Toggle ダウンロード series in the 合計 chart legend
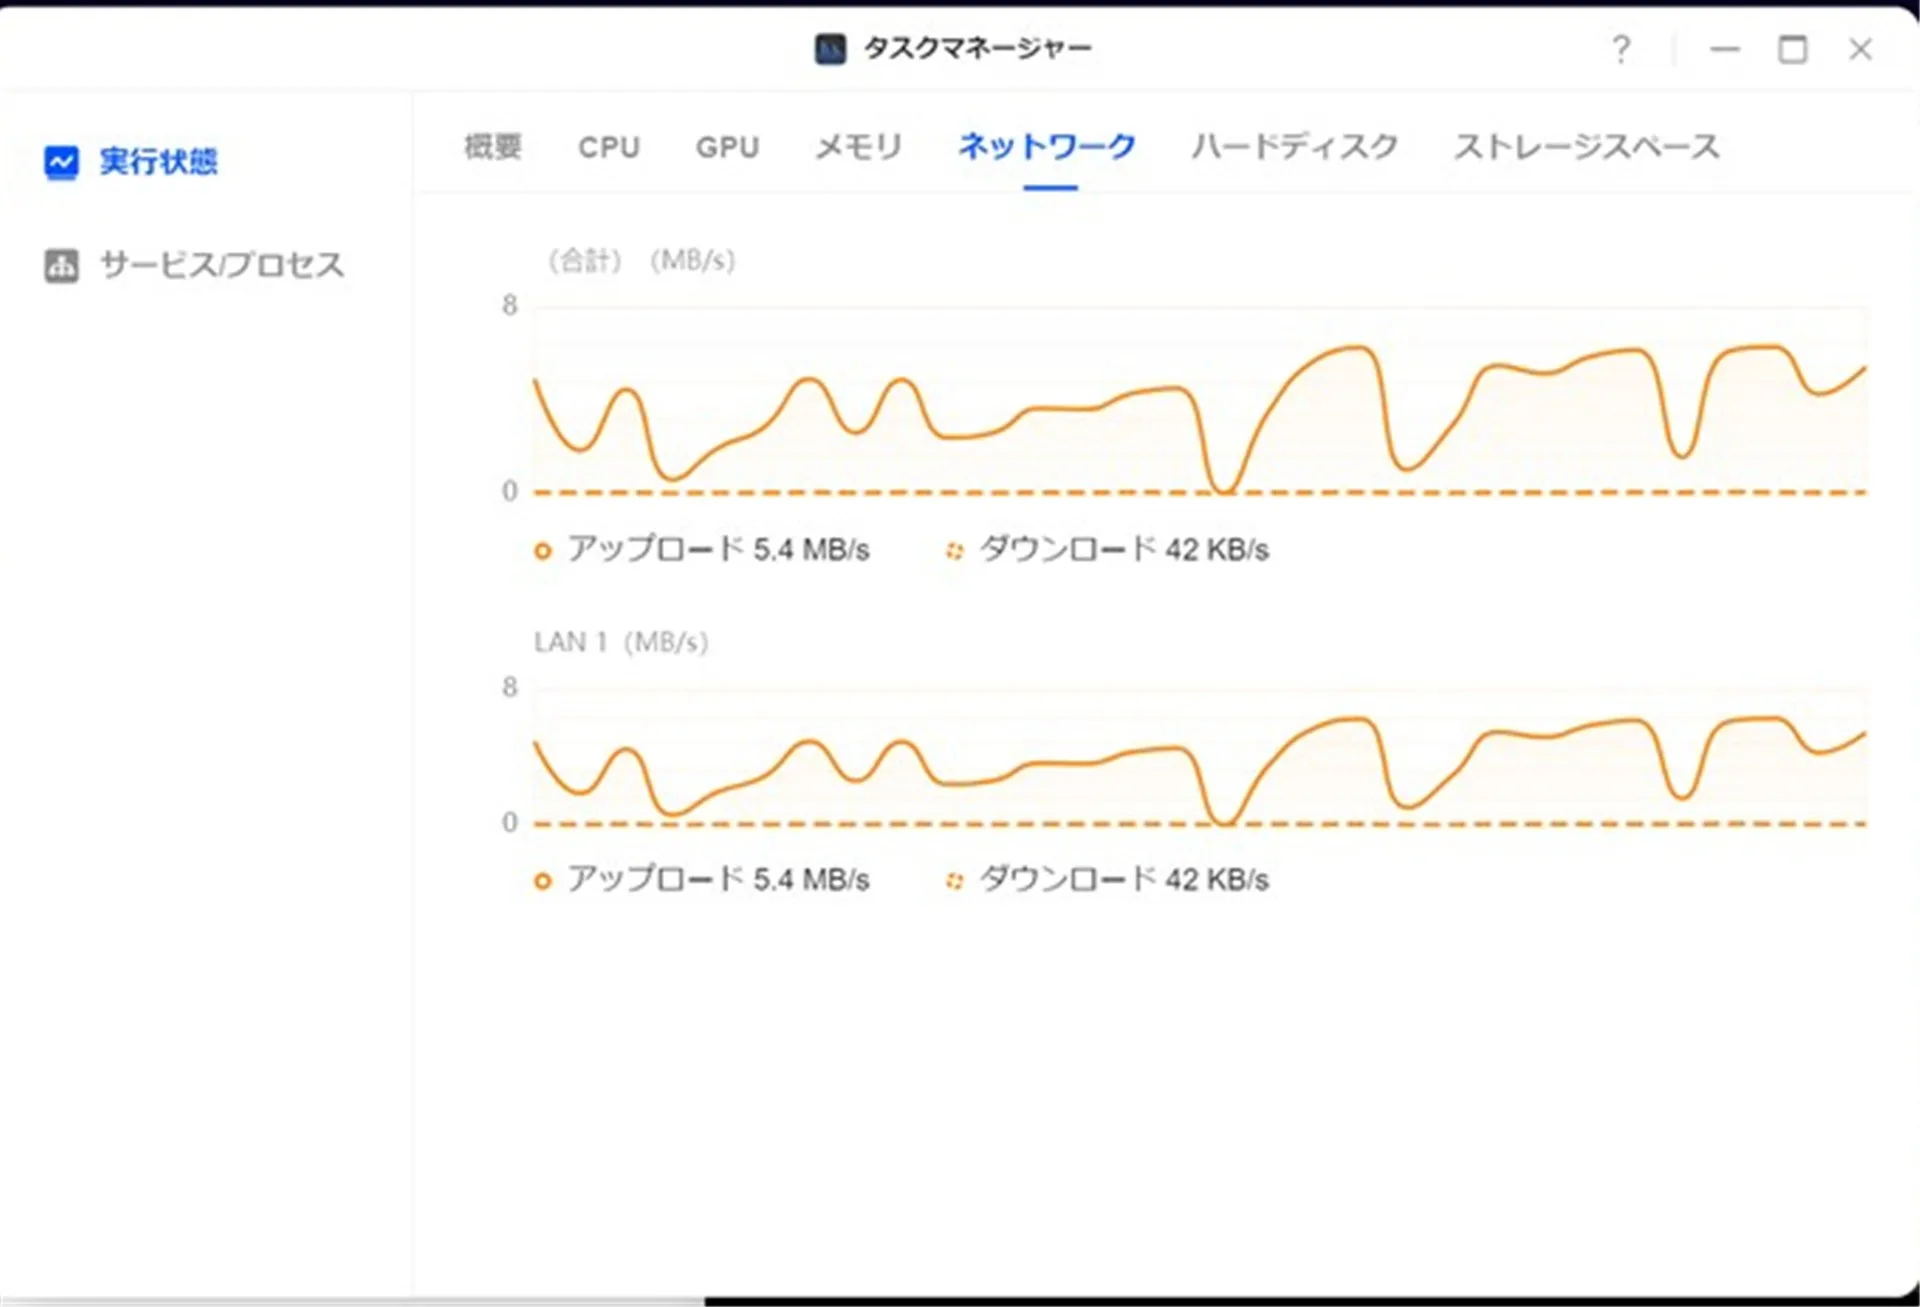The height and width of the screenshot is (1307, 1920). tap(1107, 549)
